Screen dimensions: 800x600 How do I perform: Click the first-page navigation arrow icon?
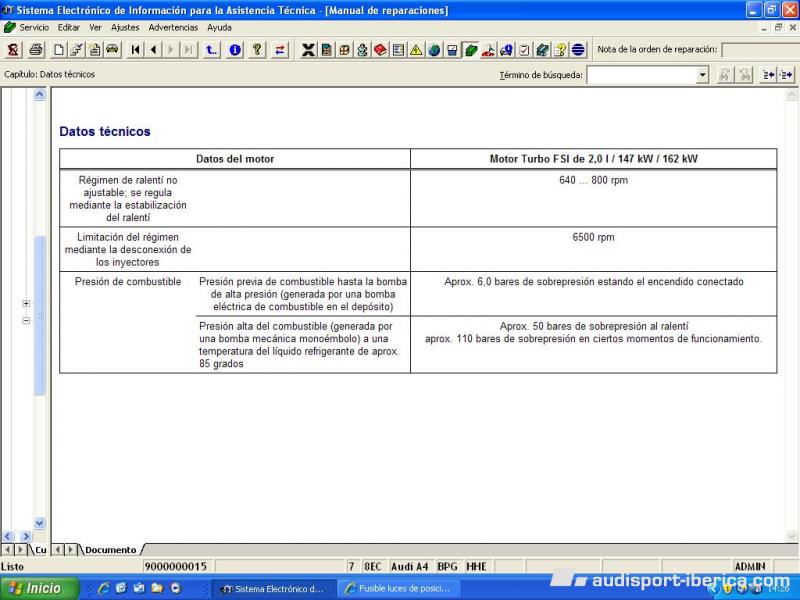click(136, 50)
